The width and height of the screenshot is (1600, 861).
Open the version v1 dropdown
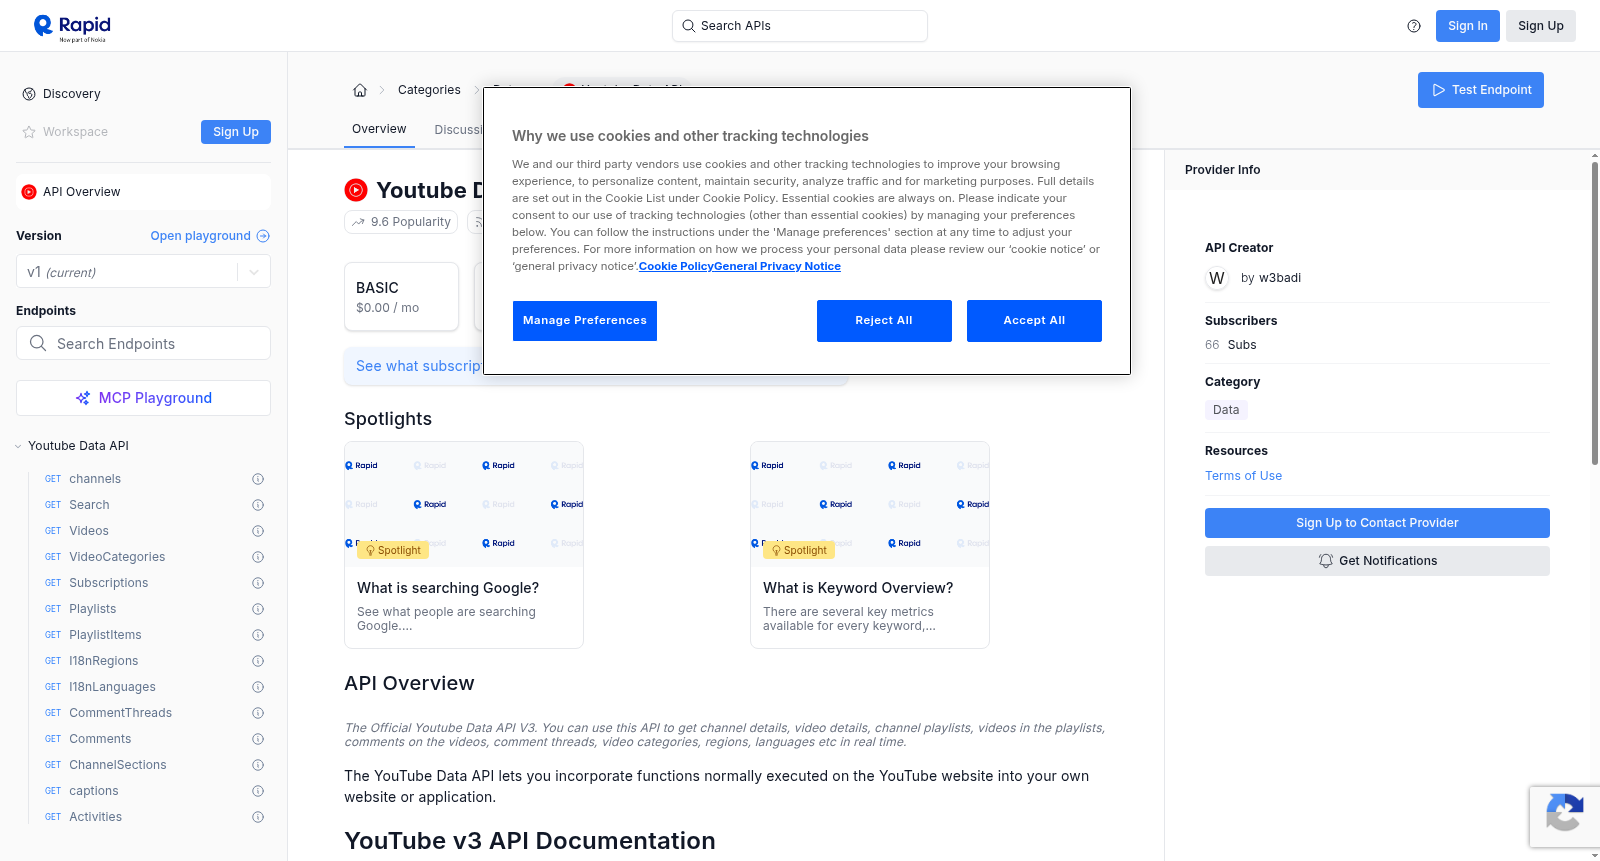coord(144,272)
